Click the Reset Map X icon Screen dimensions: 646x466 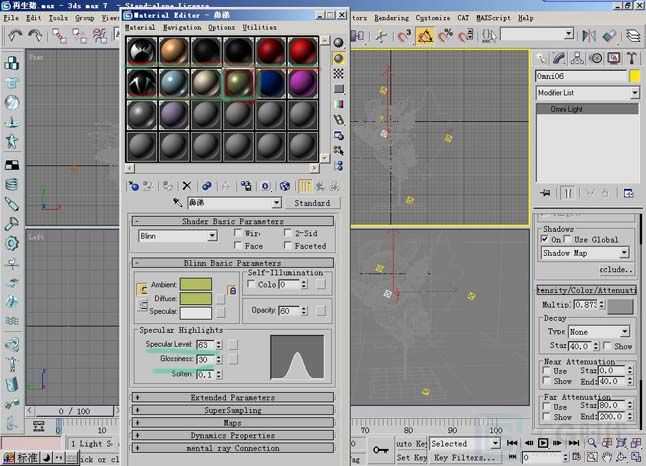(187, 186)
